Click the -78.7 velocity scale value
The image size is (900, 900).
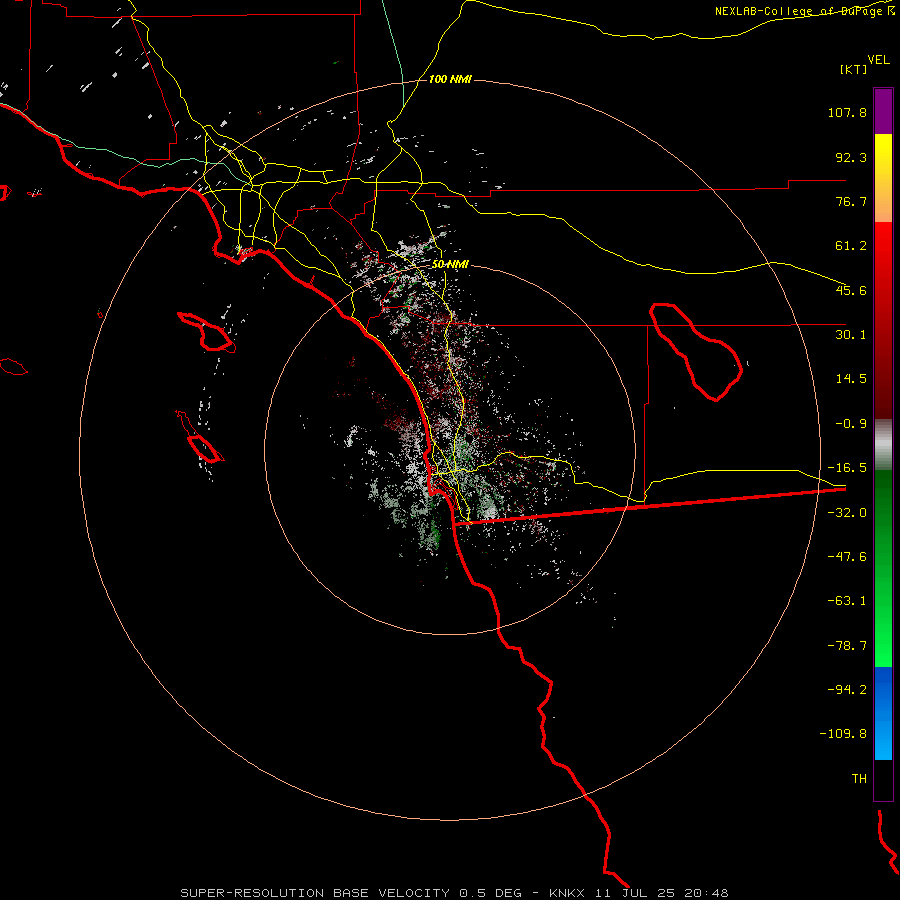point(847,646)
